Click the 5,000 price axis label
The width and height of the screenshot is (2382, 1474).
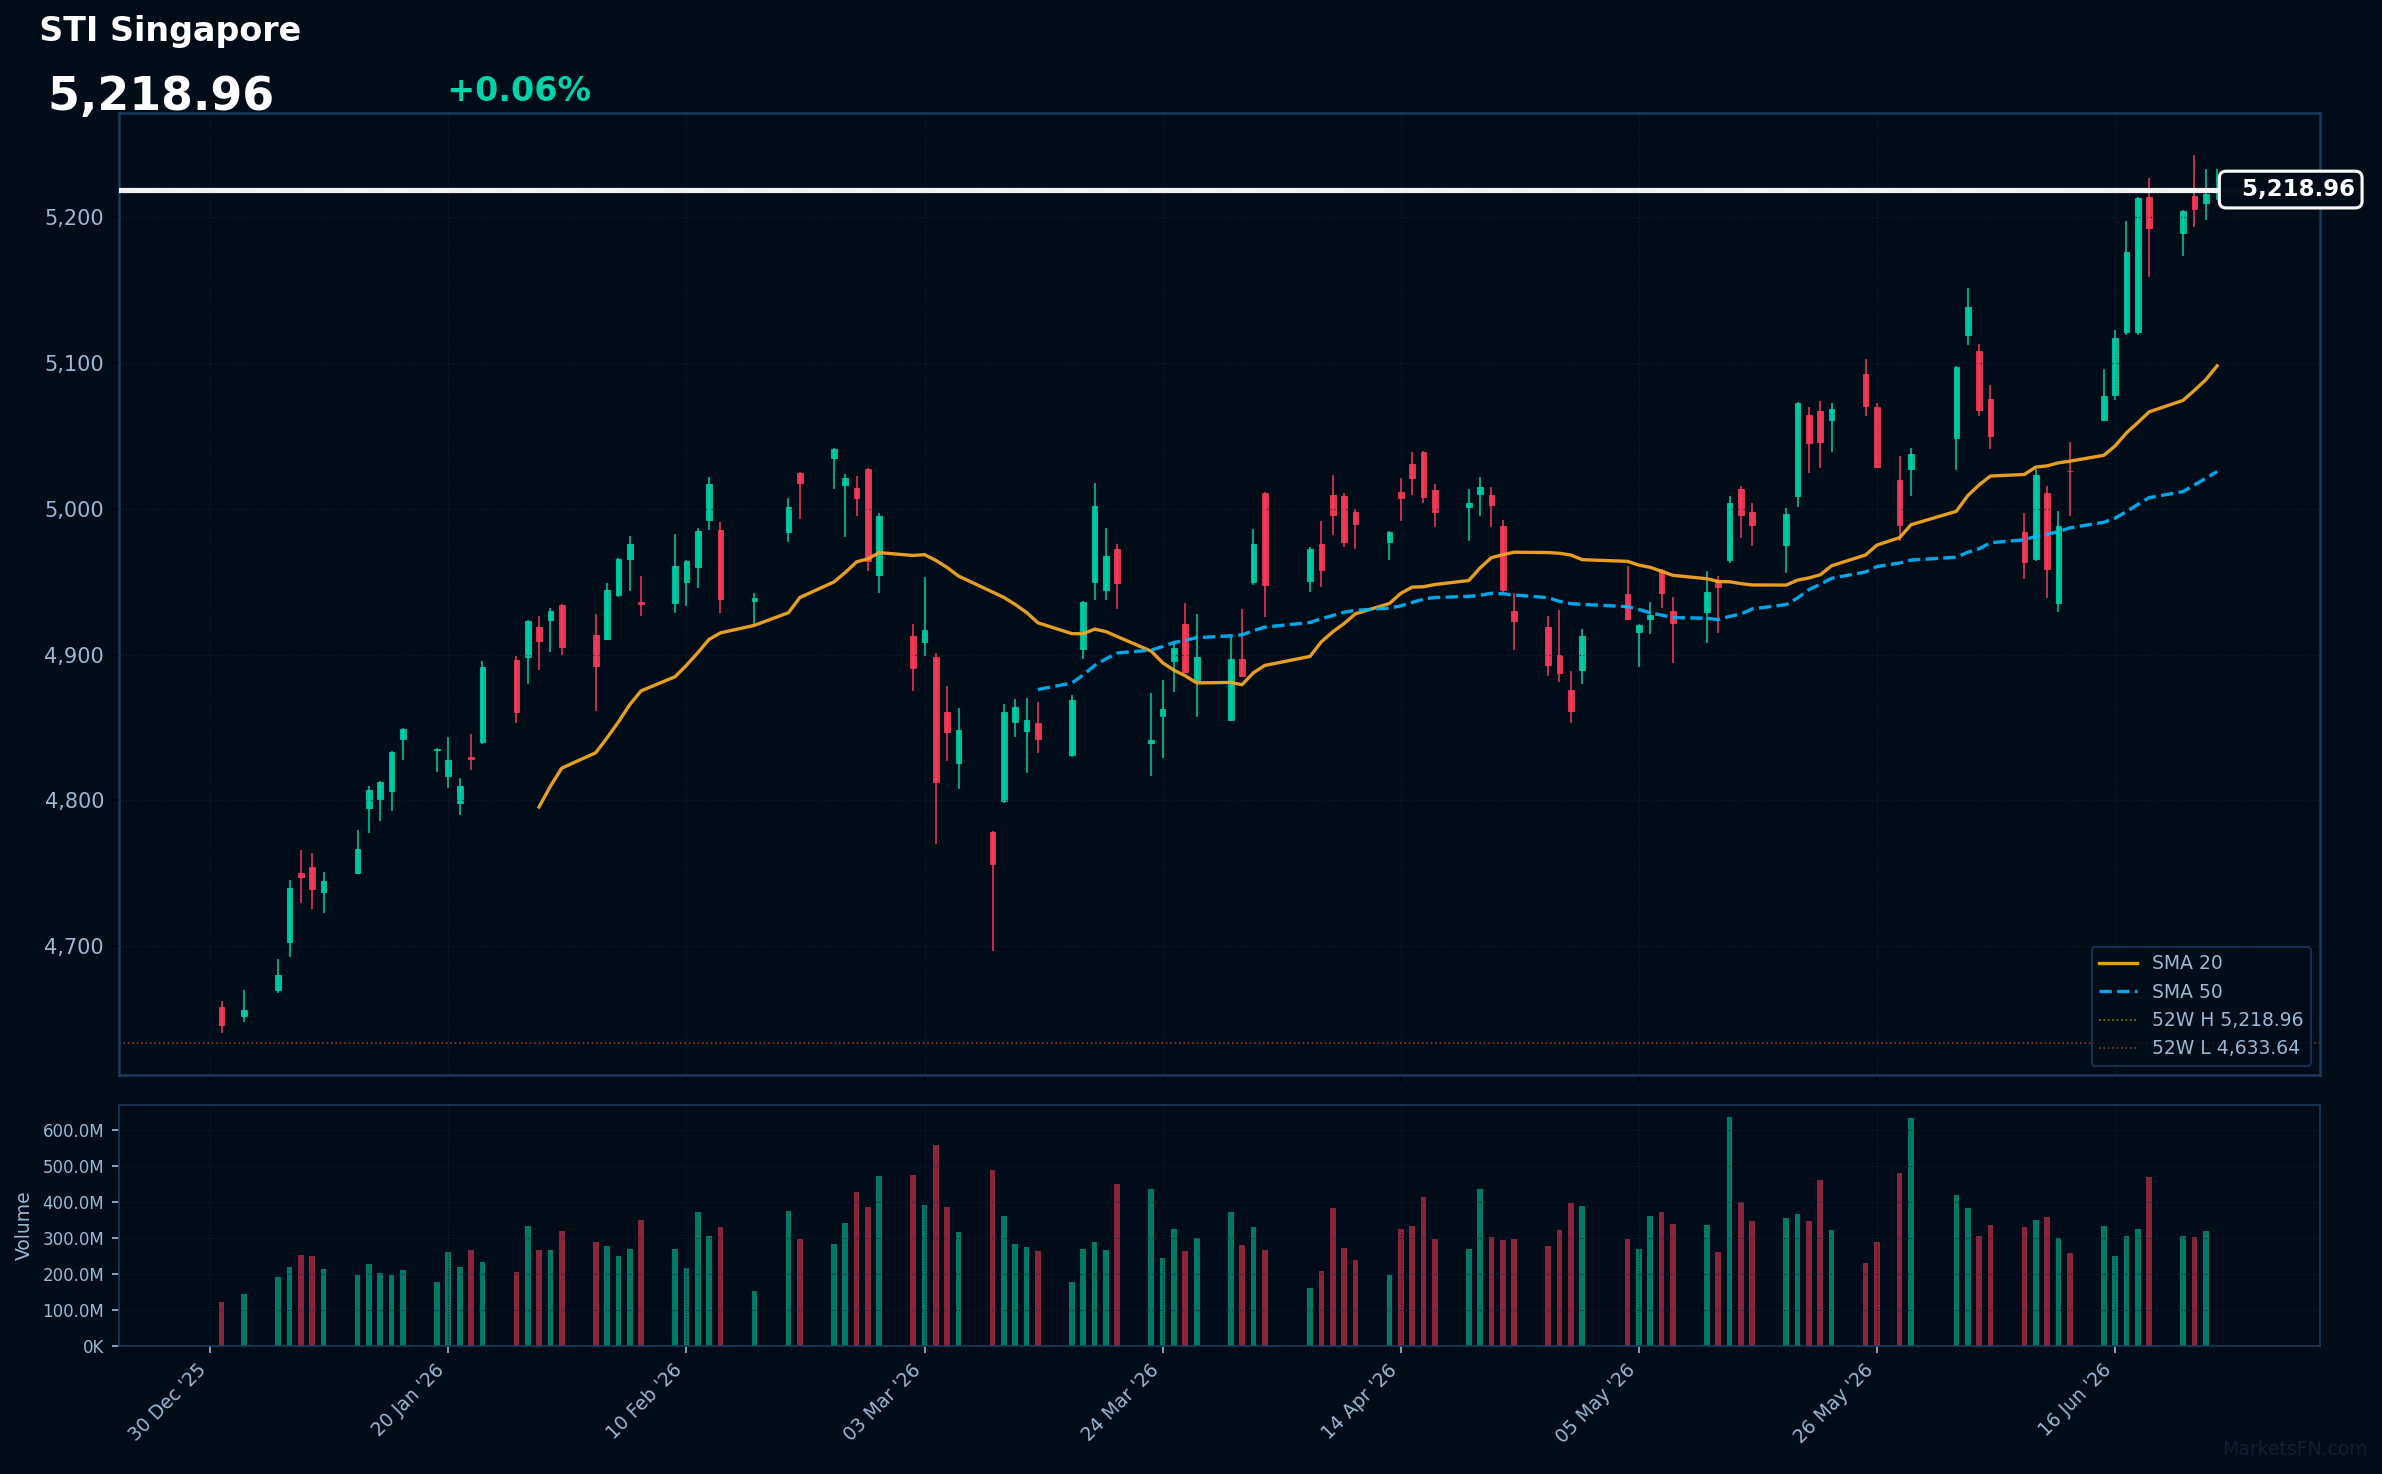coord(74,510)
